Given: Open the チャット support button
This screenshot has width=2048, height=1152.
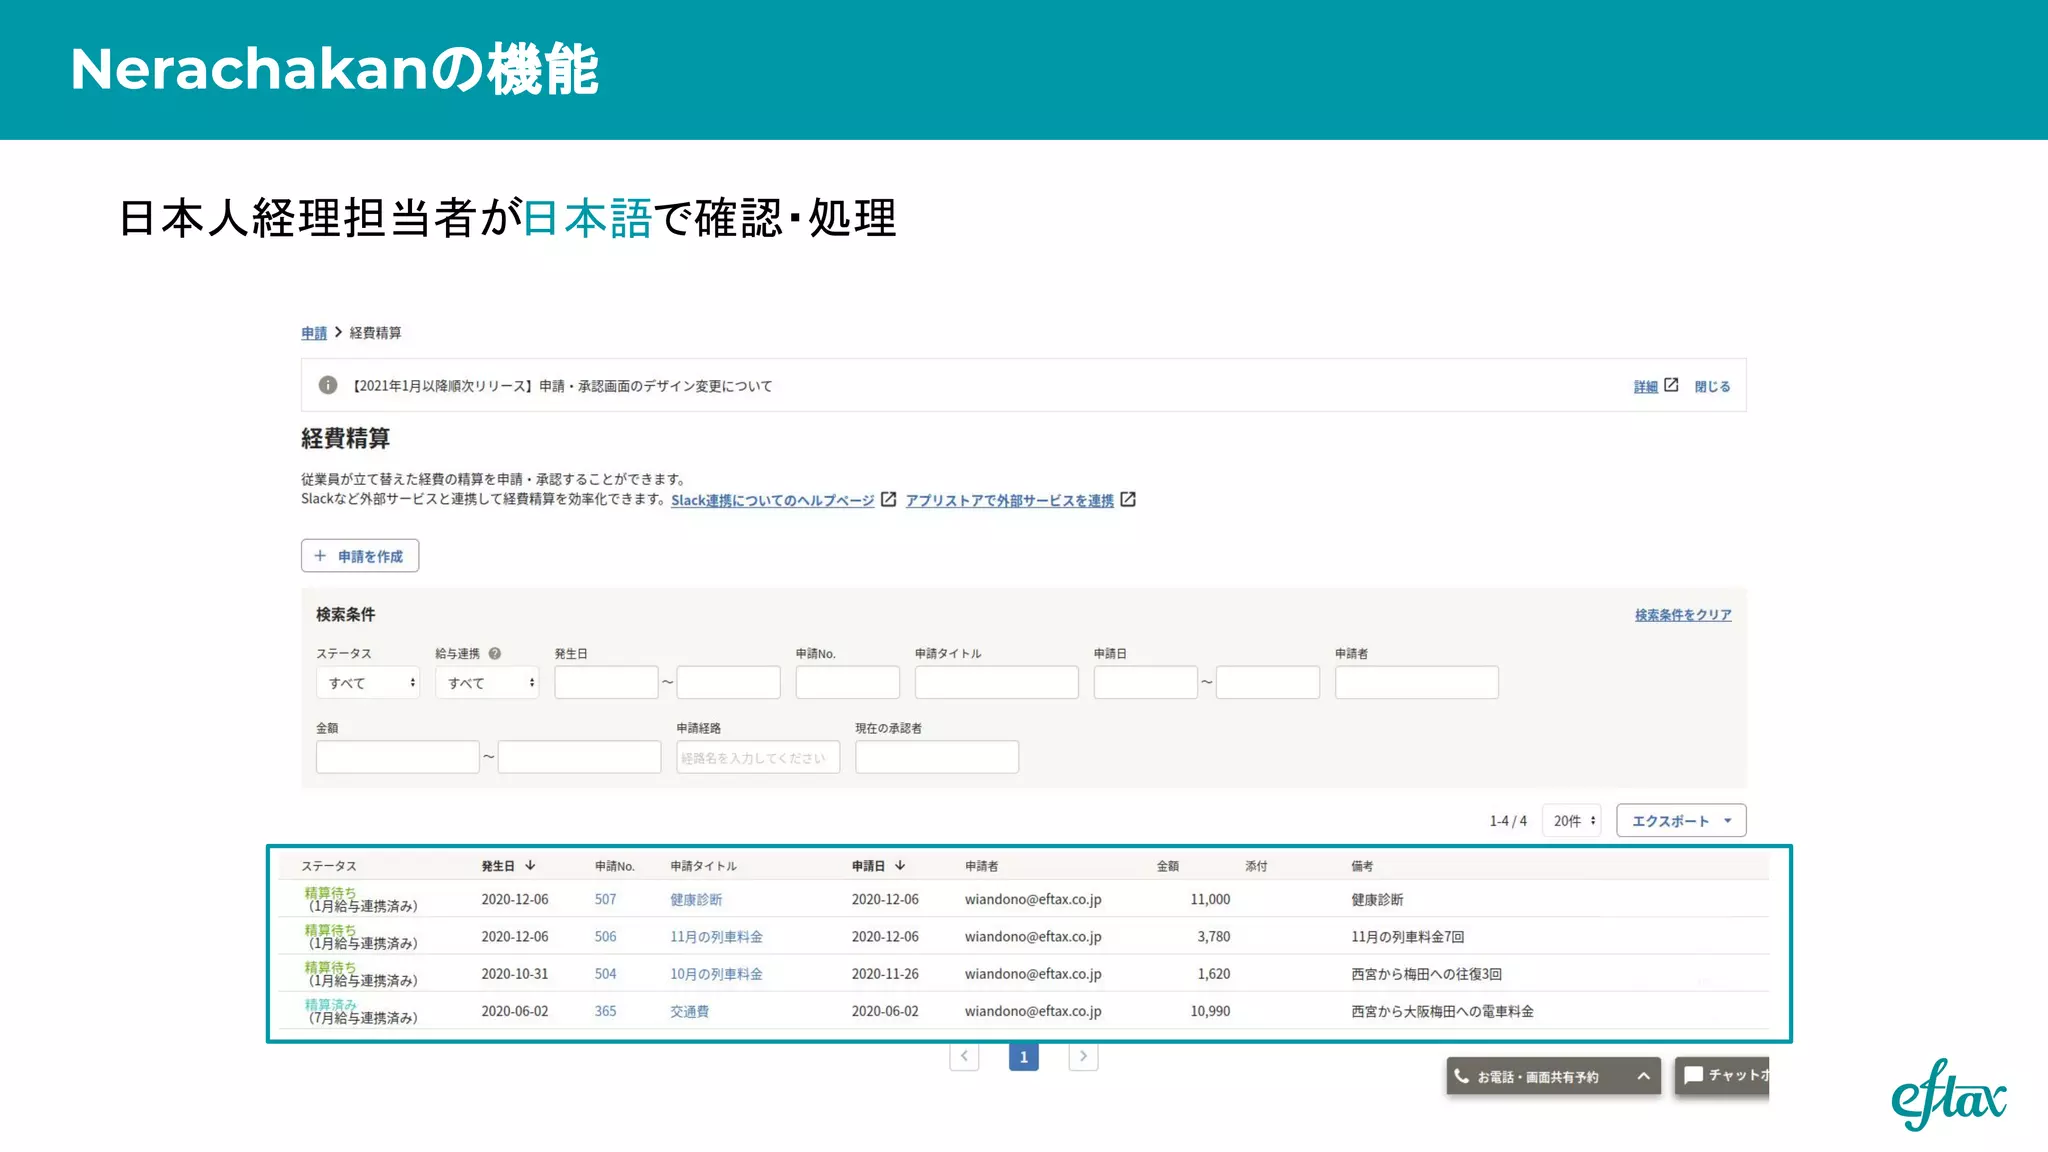Looking at the screenshot, I should 1722,1075.
